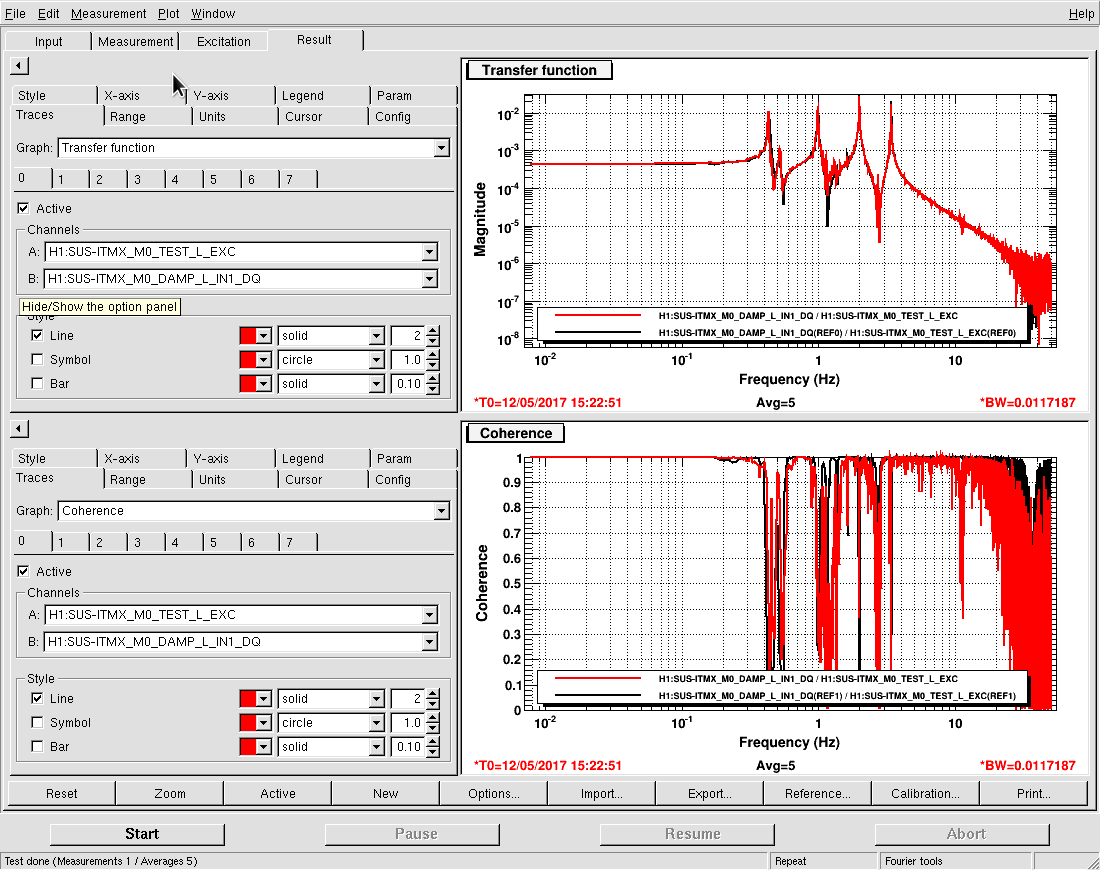Image resolution: width=1100 pixels, height=870 pixels.
Task: Expand upper channel A TEST_L_EXC dropdown
Action: click(429, 252)
